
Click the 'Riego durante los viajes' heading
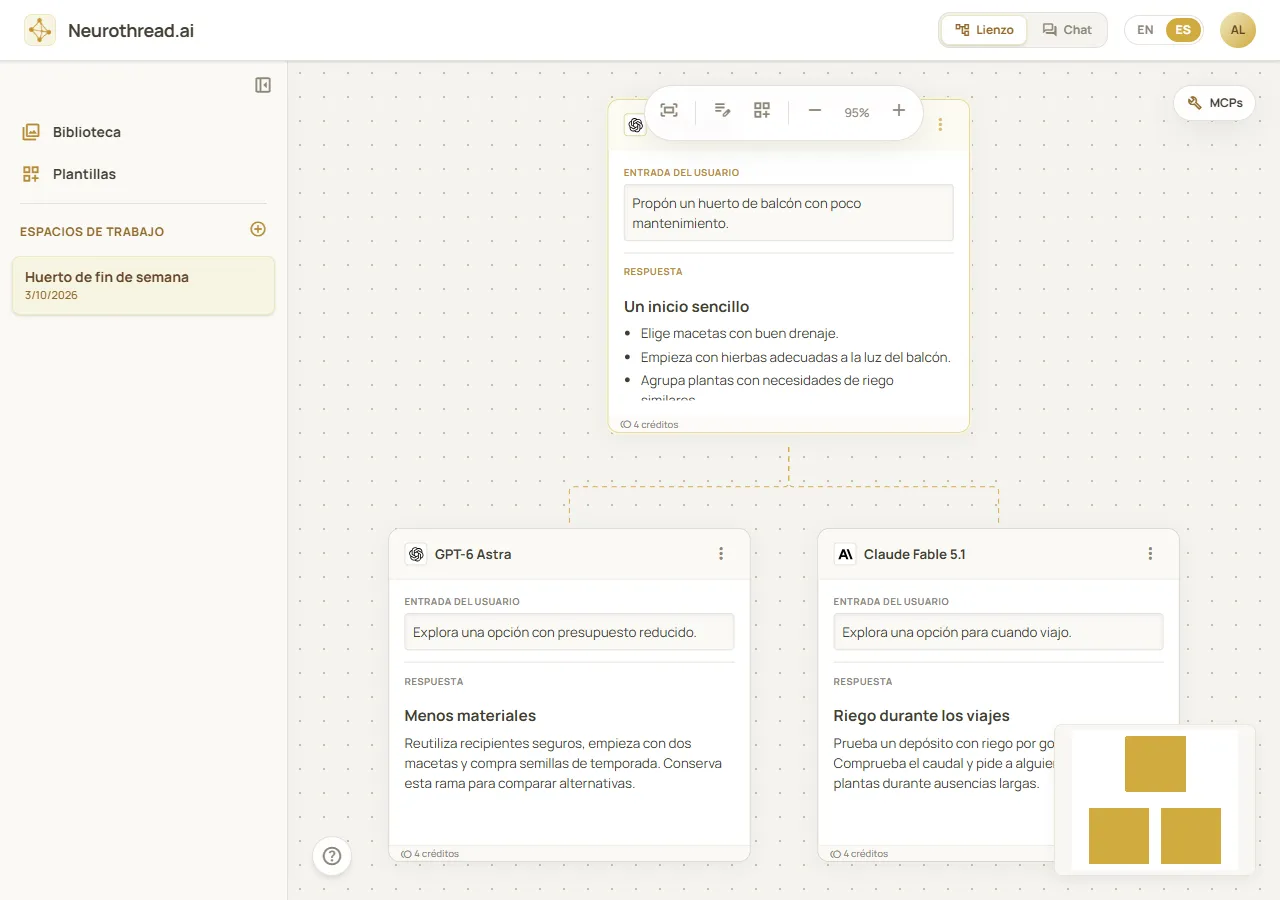click(x=922, y=716)
